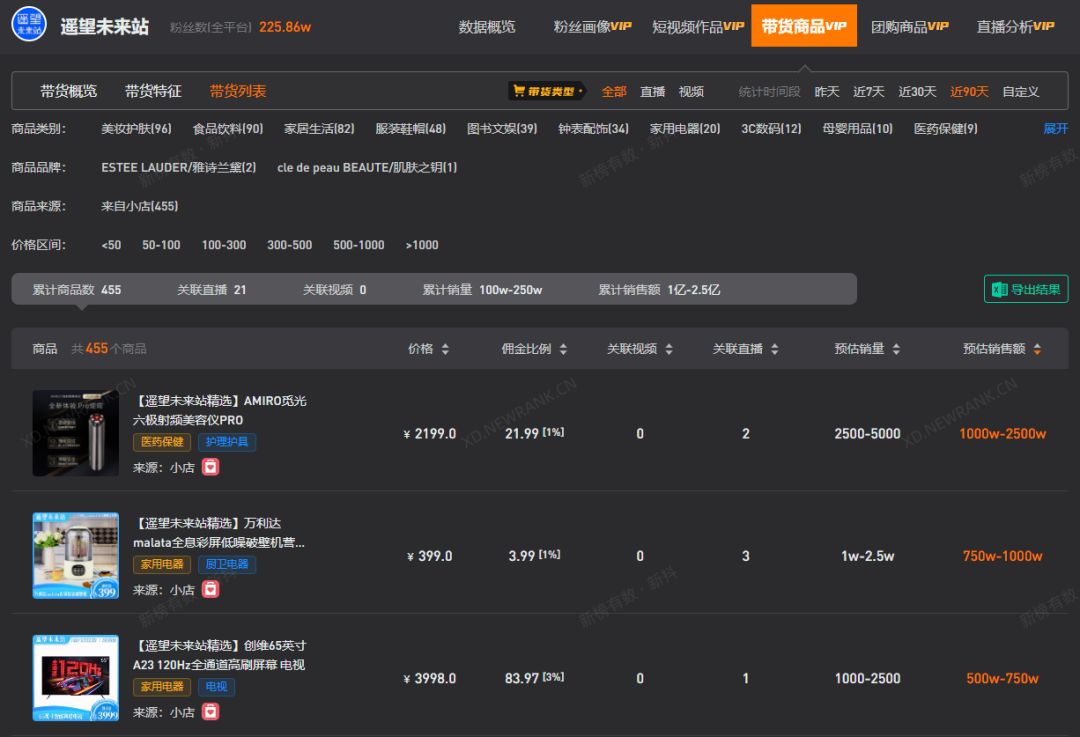Image resolution: width=1080 pixels, height=737 pixels.
Task: Choose 自定义 time range
Action: click(x=1021, y=92)
